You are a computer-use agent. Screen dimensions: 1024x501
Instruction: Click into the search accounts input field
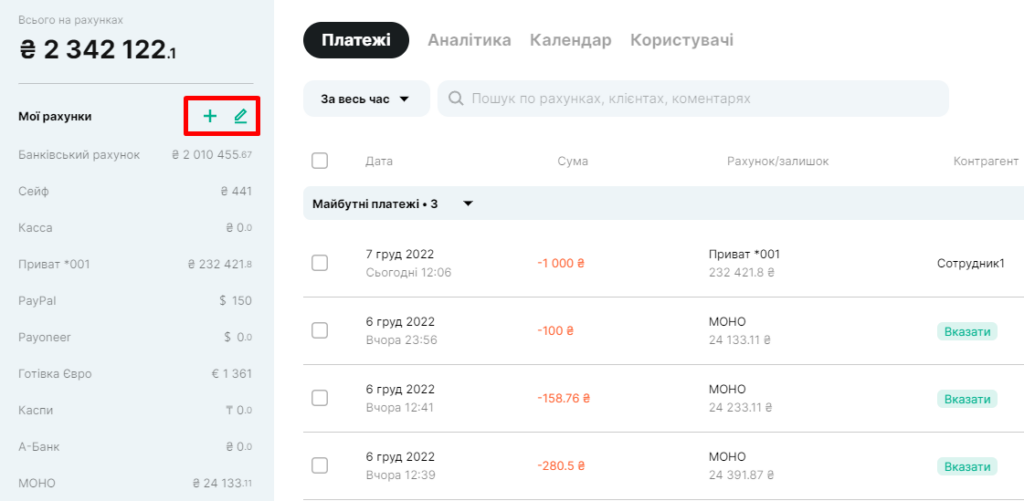click(x=693, y=99)
